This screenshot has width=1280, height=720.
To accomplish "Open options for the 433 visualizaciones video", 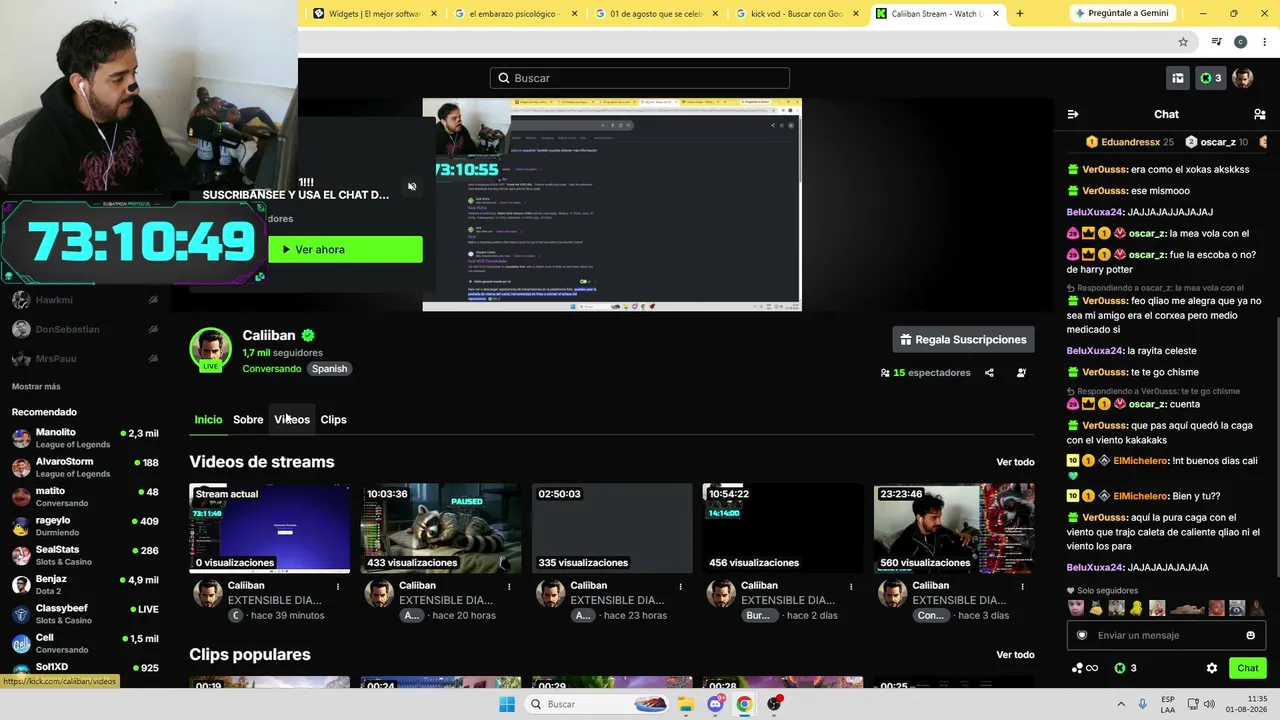I will coord(510,586).
